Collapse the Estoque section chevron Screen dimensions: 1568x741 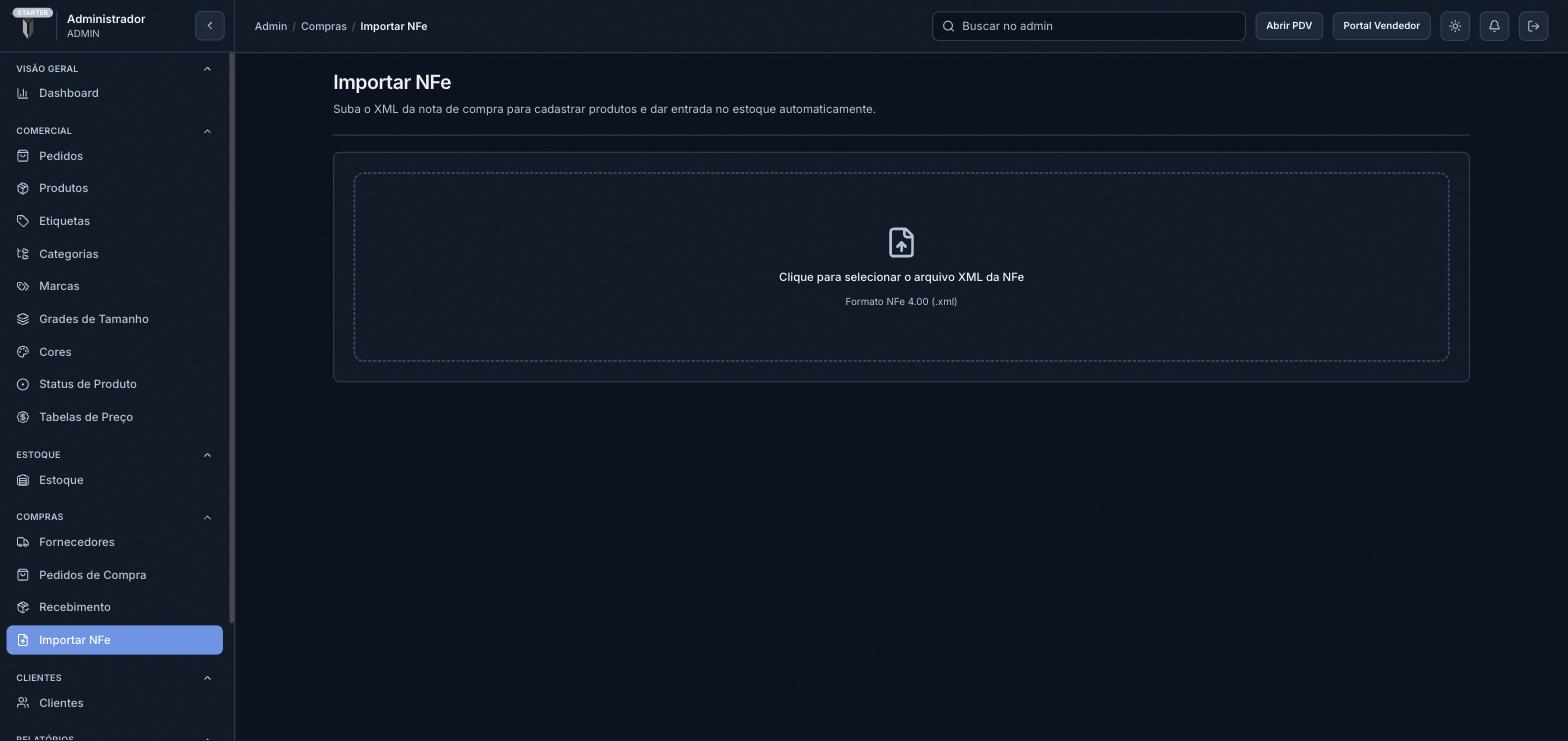[207, 455]
